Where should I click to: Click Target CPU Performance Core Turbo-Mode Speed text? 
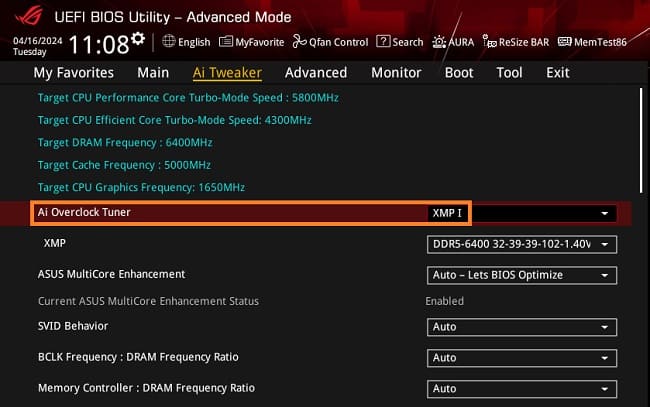(188, 98)
